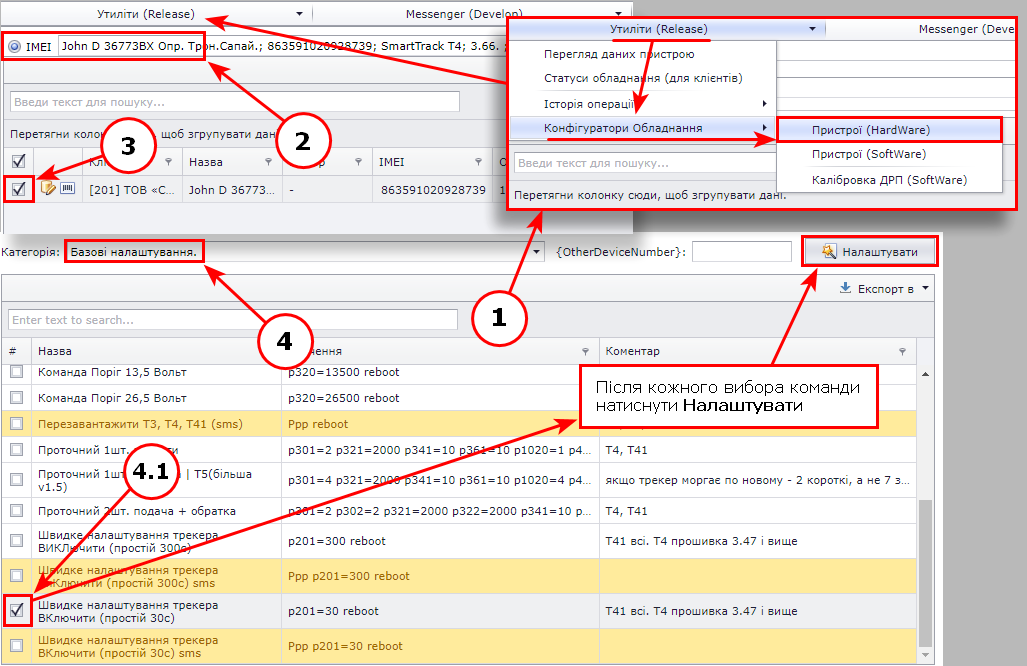The height and width of the screenshot is (666, 1027).
Task: Click the {OtherDeviceNumber} input field
Action: click(741, 251)
